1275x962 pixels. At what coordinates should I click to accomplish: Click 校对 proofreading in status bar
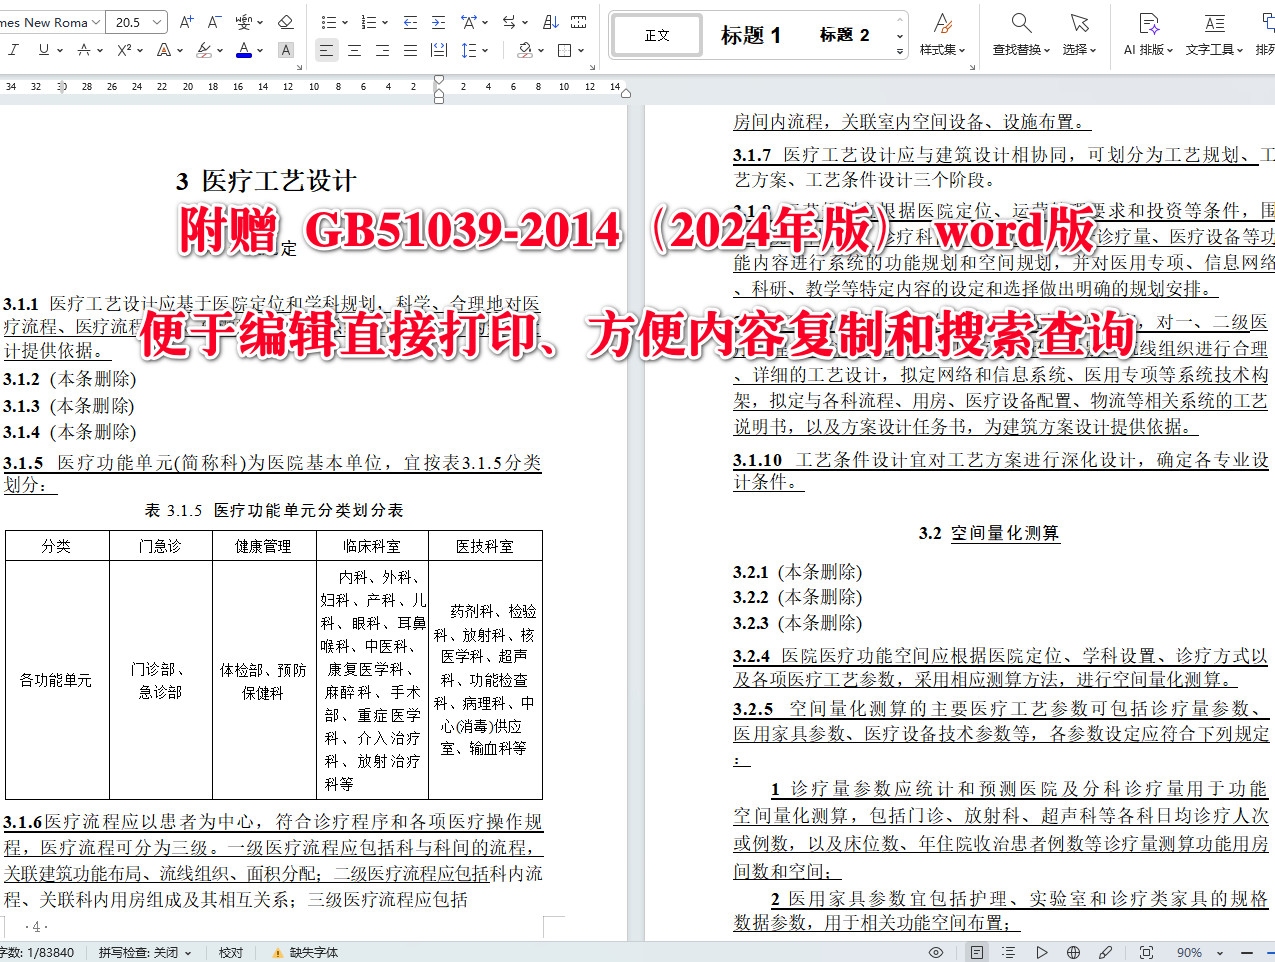[x=231, y=953]
